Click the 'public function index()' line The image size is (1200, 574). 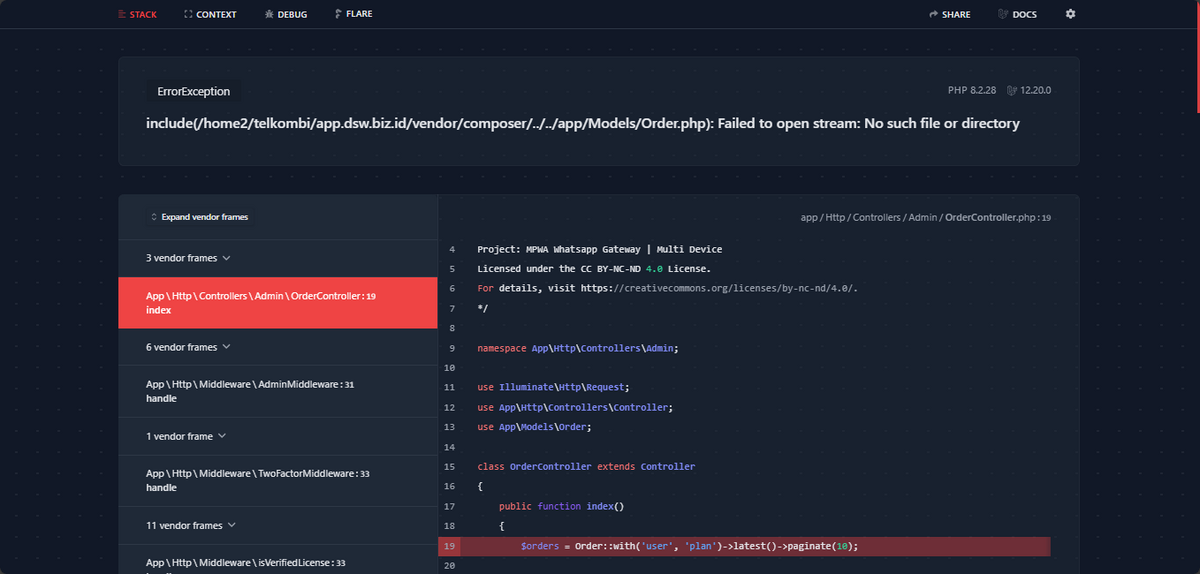pyautogui.click(x=561, y=506)
